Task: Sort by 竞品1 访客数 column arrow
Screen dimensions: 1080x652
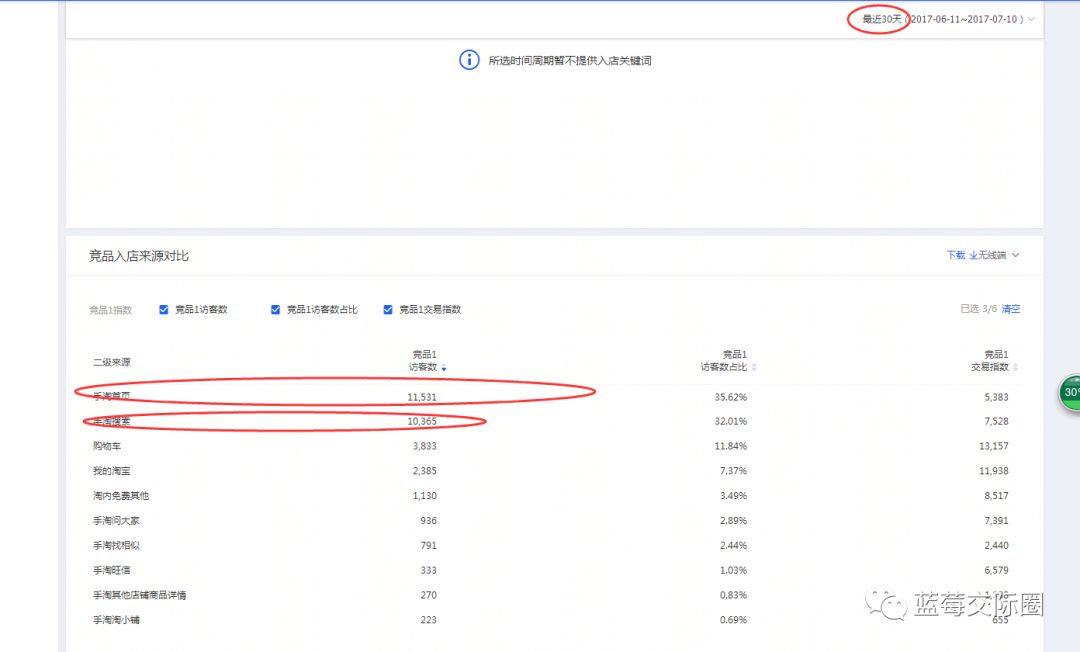Action: tap(444, 368)
